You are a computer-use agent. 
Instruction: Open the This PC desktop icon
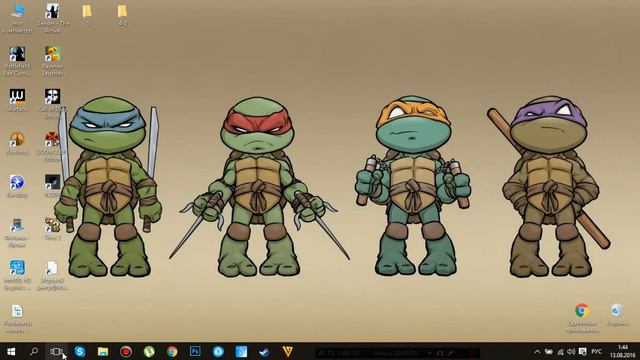tap(17, 18)
